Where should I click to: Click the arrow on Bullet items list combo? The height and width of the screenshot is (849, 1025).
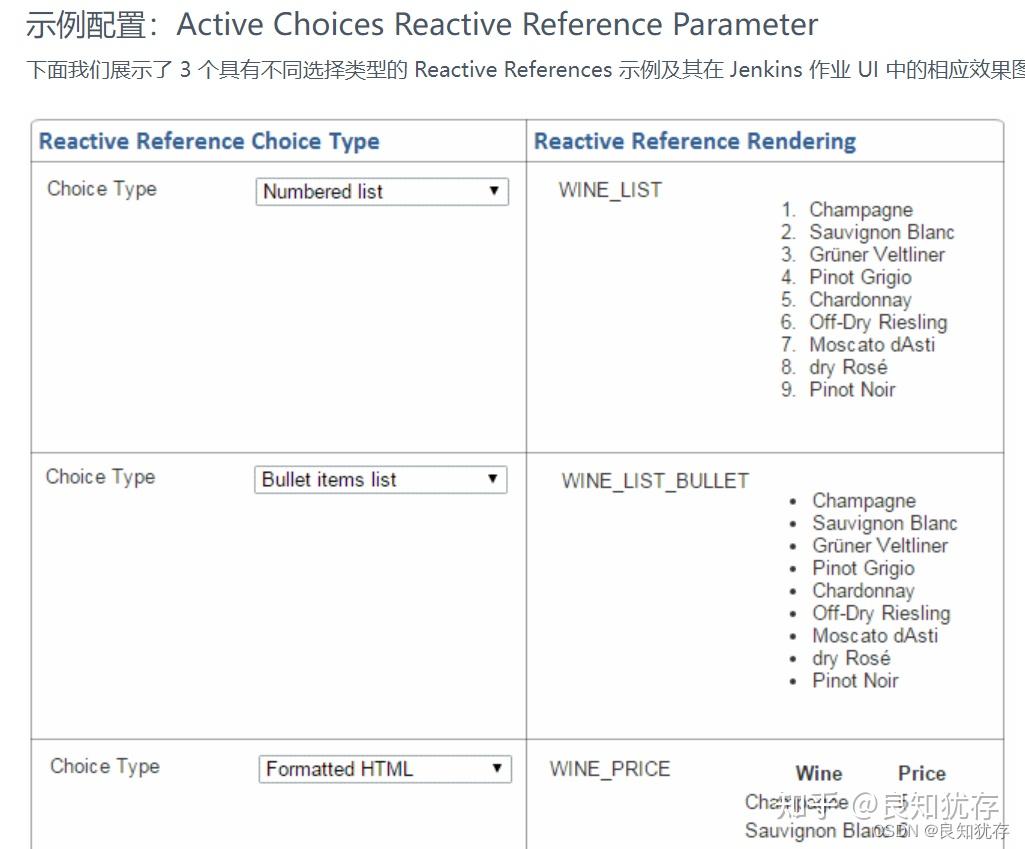493,478
